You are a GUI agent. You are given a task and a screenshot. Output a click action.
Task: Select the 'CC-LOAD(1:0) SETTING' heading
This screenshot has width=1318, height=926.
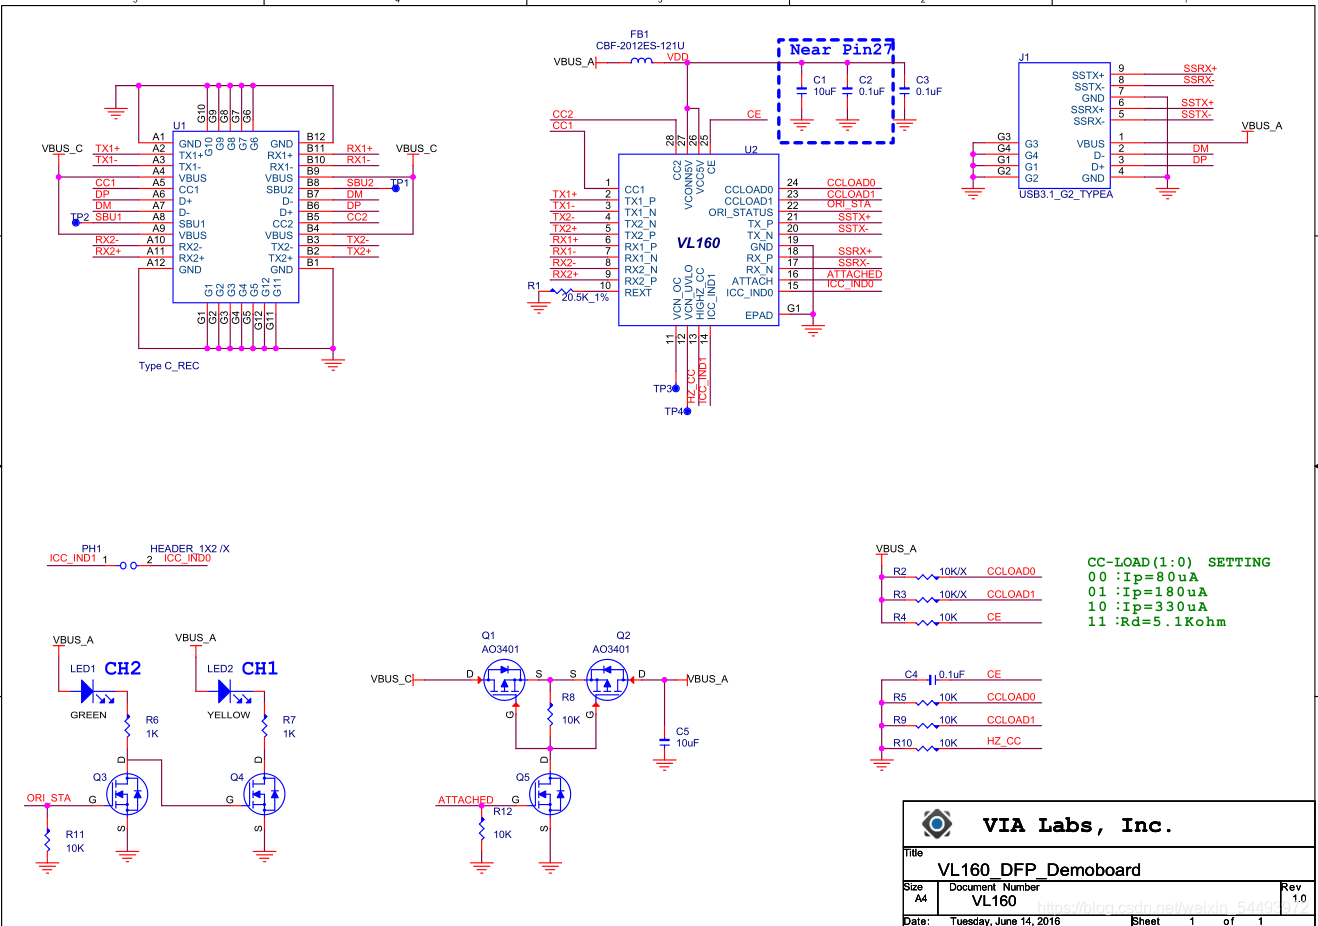(x=1179, y=562)
